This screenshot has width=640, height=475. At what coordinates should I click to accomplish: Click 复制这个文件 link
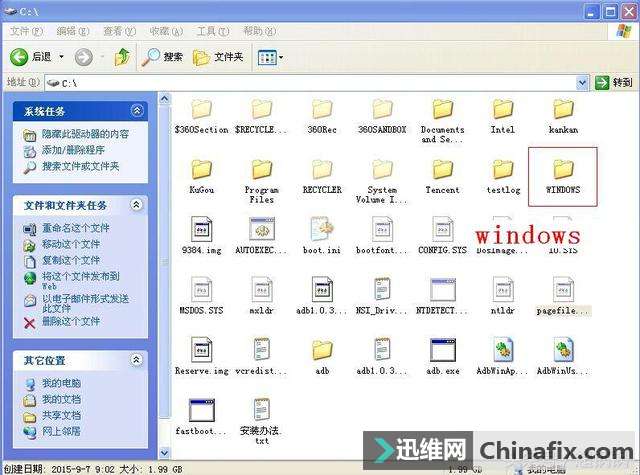click(x=71, y=260)
